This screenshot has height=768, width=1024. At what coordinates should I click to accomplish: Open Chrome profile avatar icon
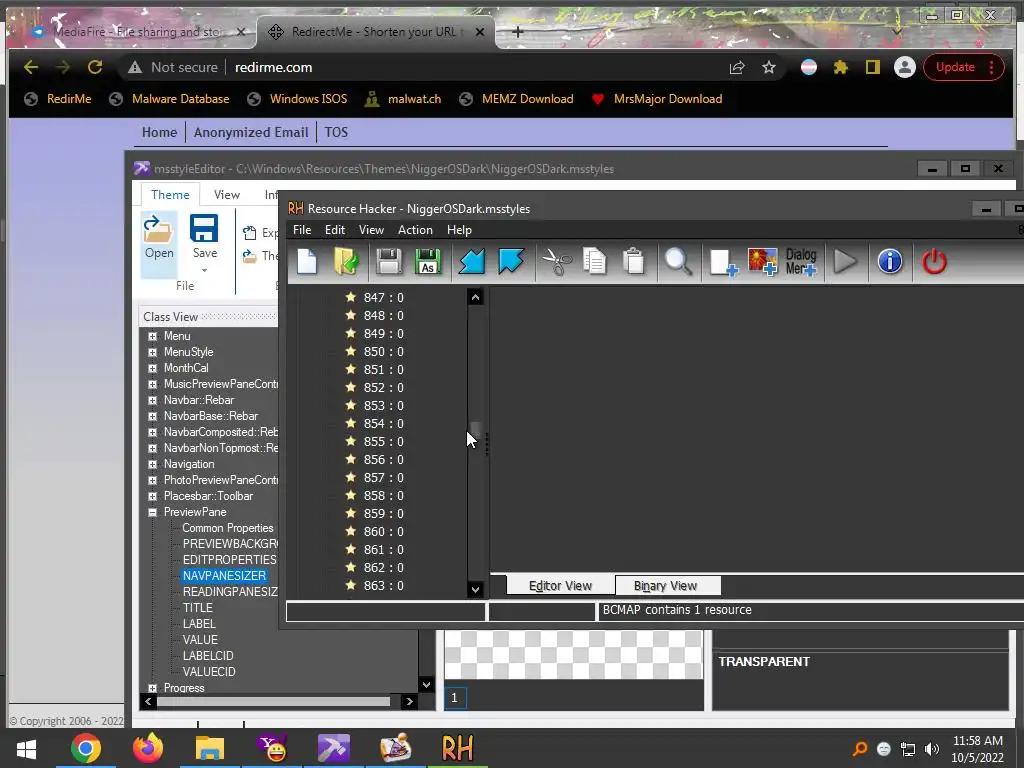pyautogui.click(x=904, y=67)
